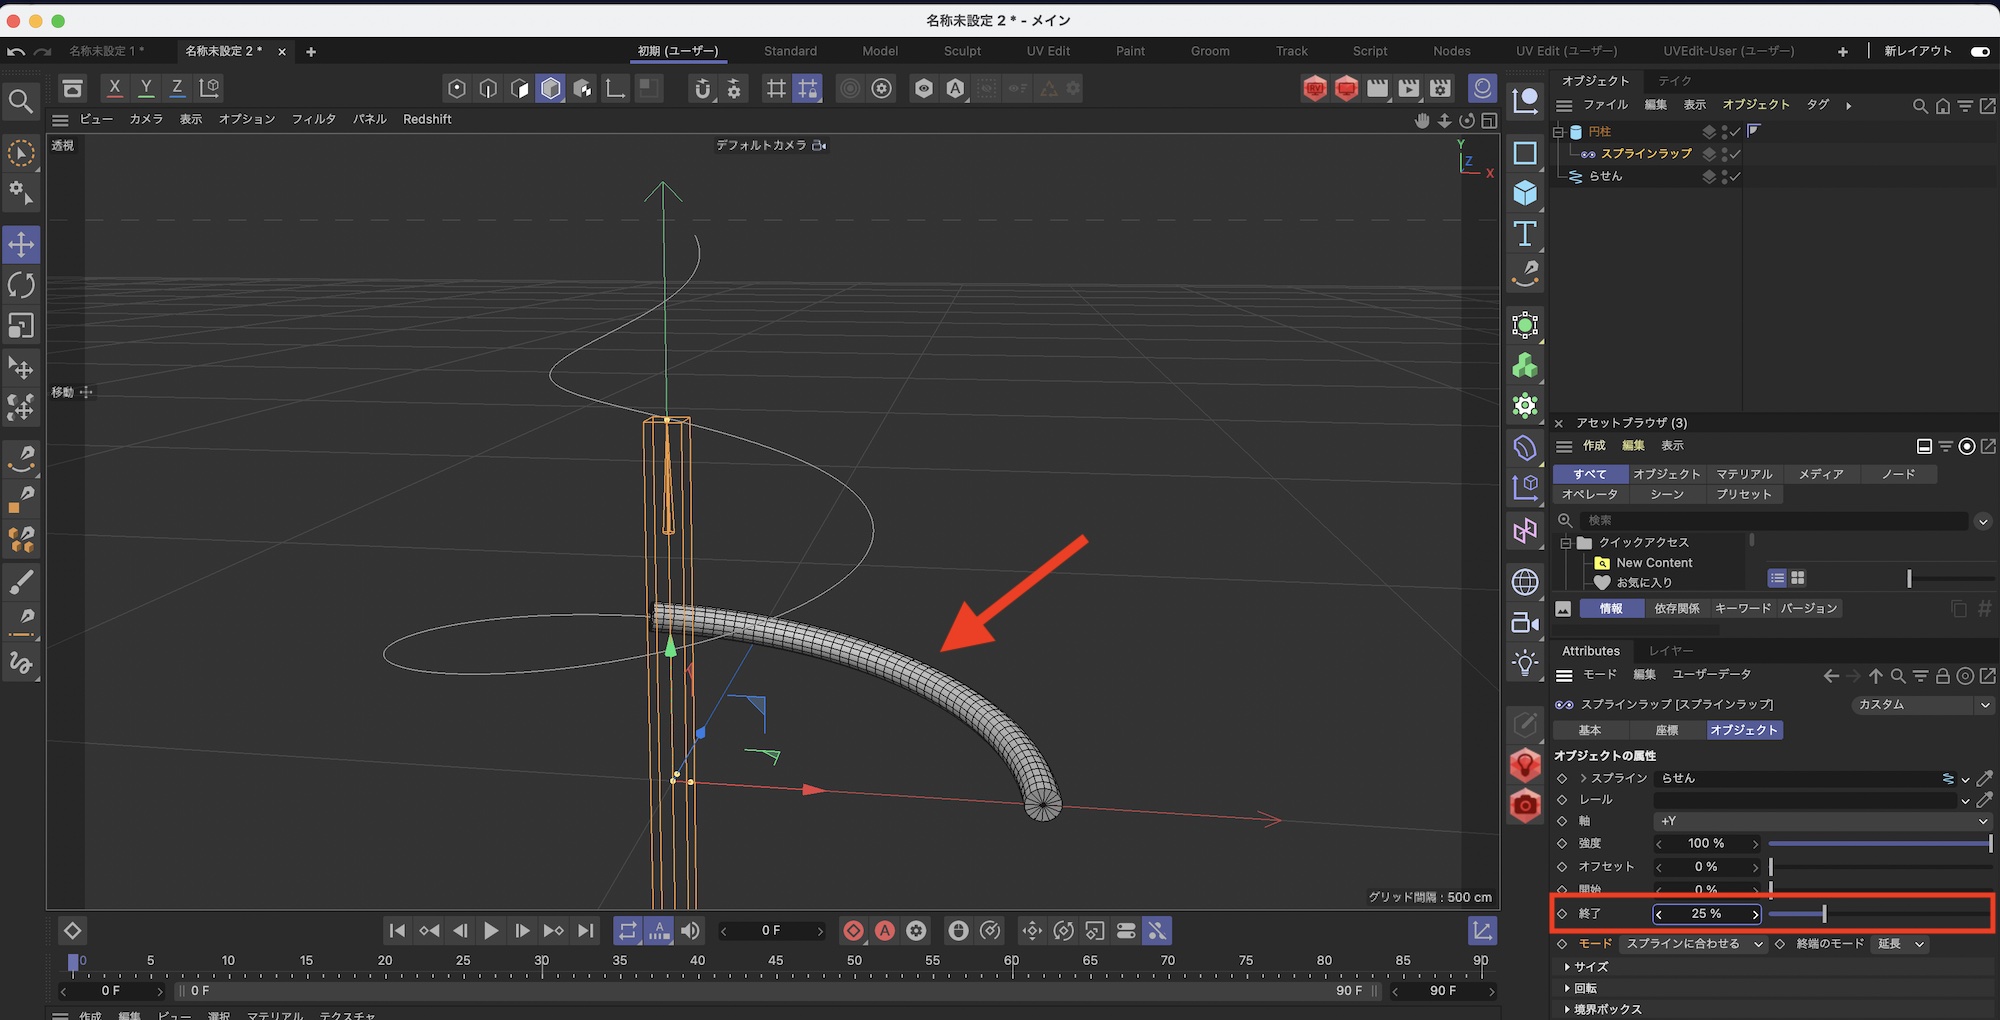Select the Move tool in left toolbar
2000x1020 pixels.
click(21, 244)
